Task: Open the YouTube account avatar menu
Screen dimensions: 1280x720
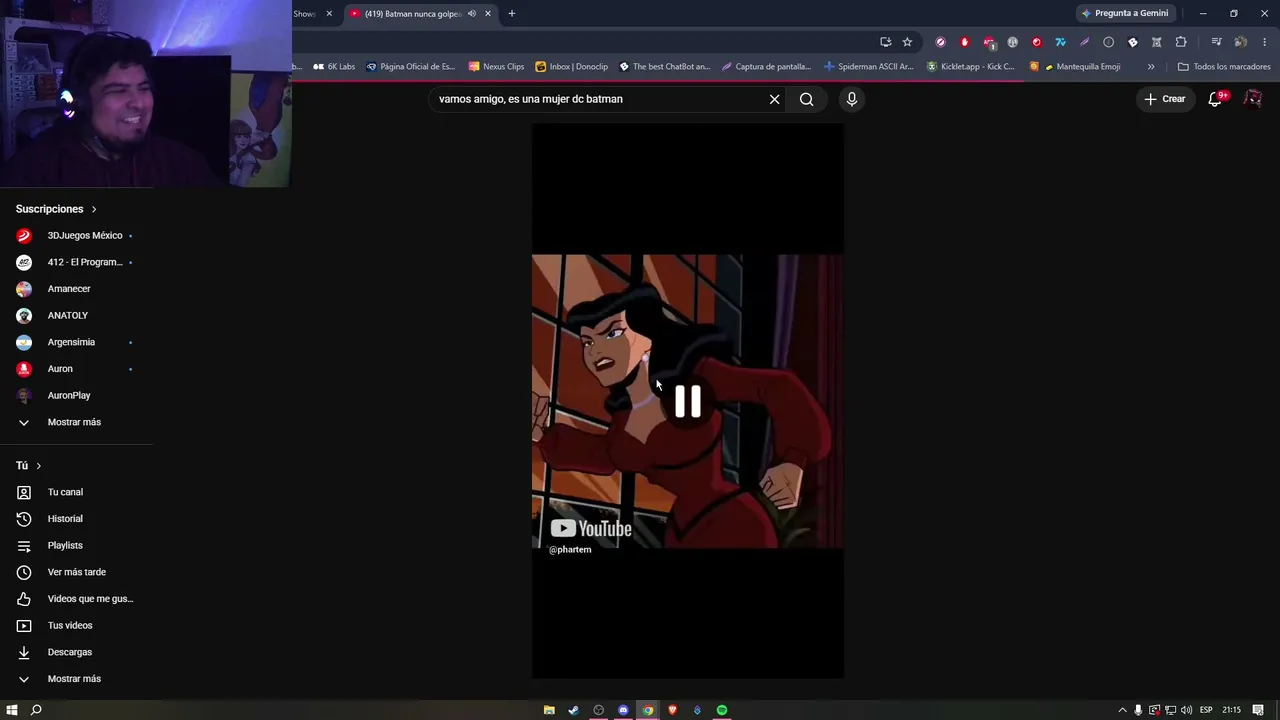Action: pos(1253,99)
